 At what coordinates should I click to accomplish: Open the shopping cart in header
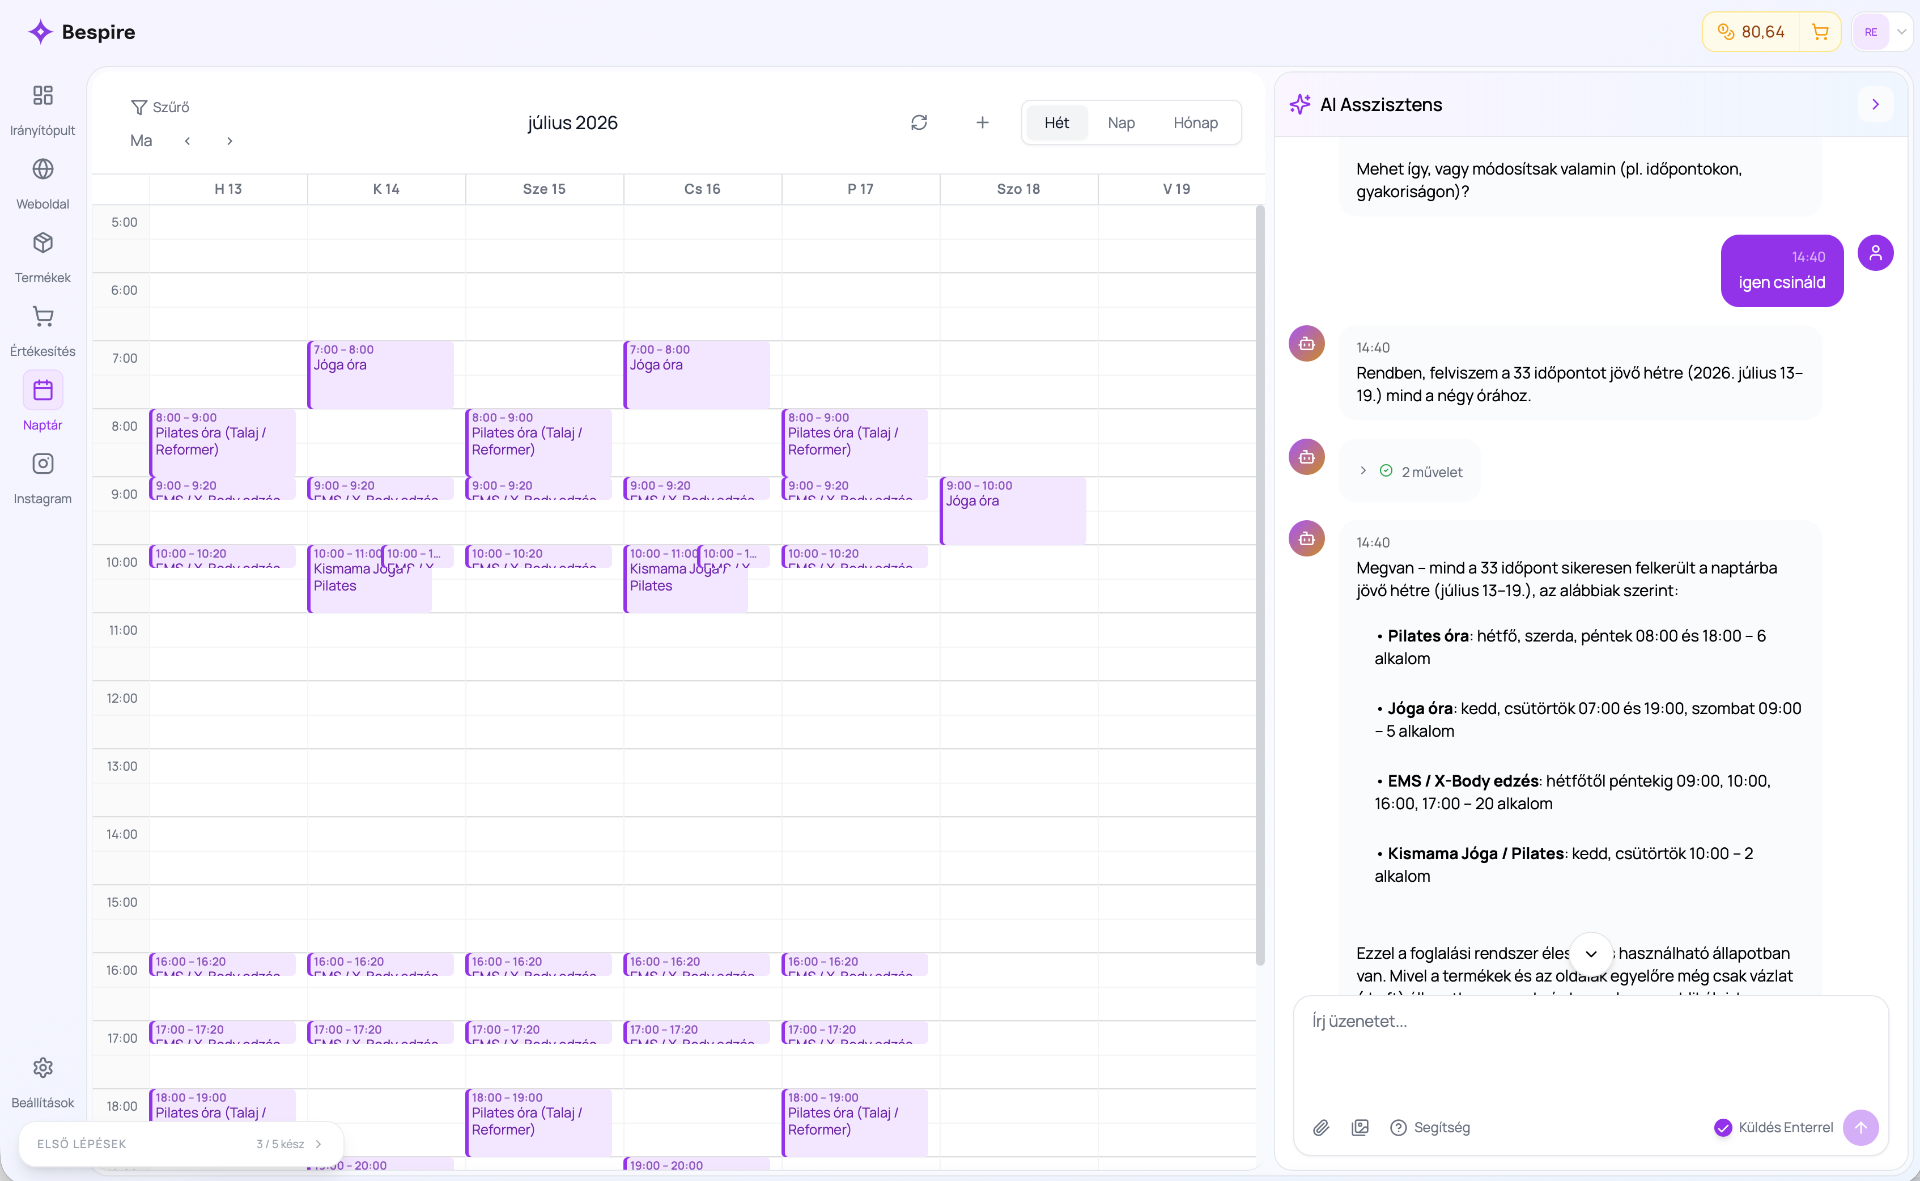coord(1820,32)
